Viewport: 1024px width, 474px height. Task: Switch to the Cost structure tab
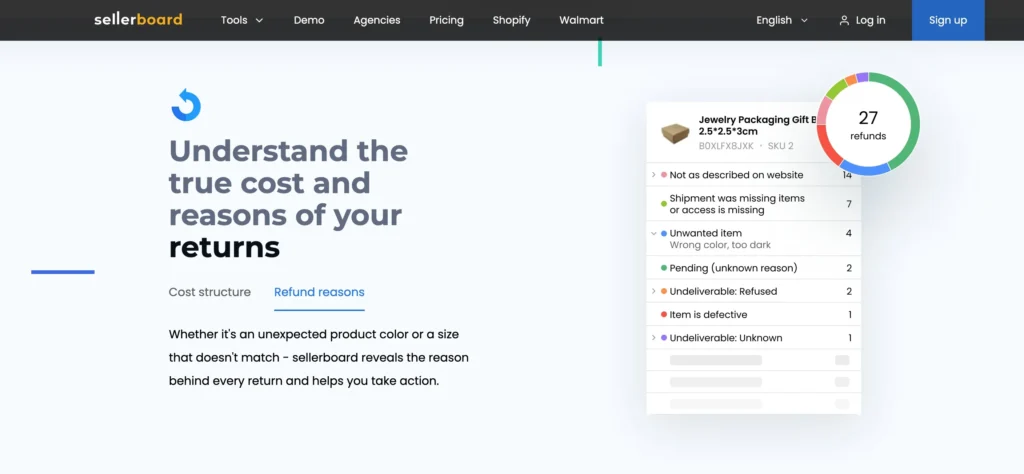[x=210, y=292]
